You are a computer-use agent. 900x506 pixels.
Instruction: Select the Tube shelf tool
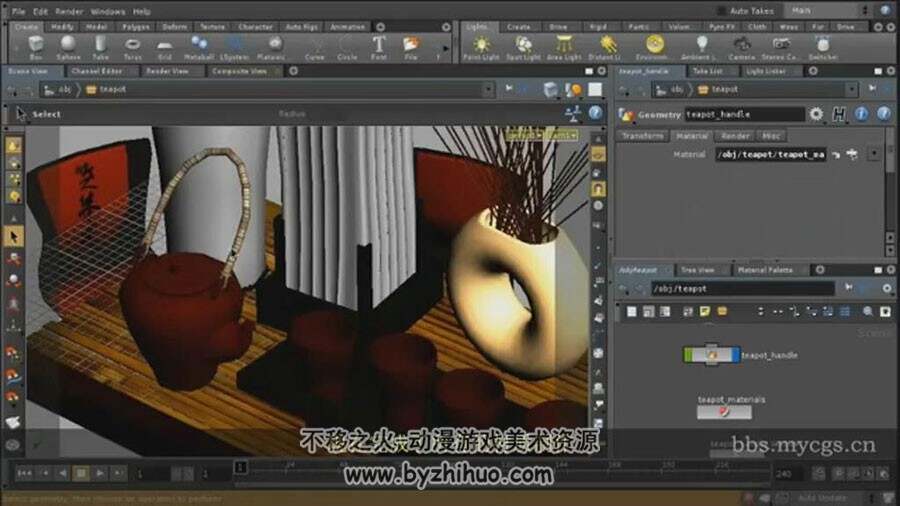click(x=100, y=48)
